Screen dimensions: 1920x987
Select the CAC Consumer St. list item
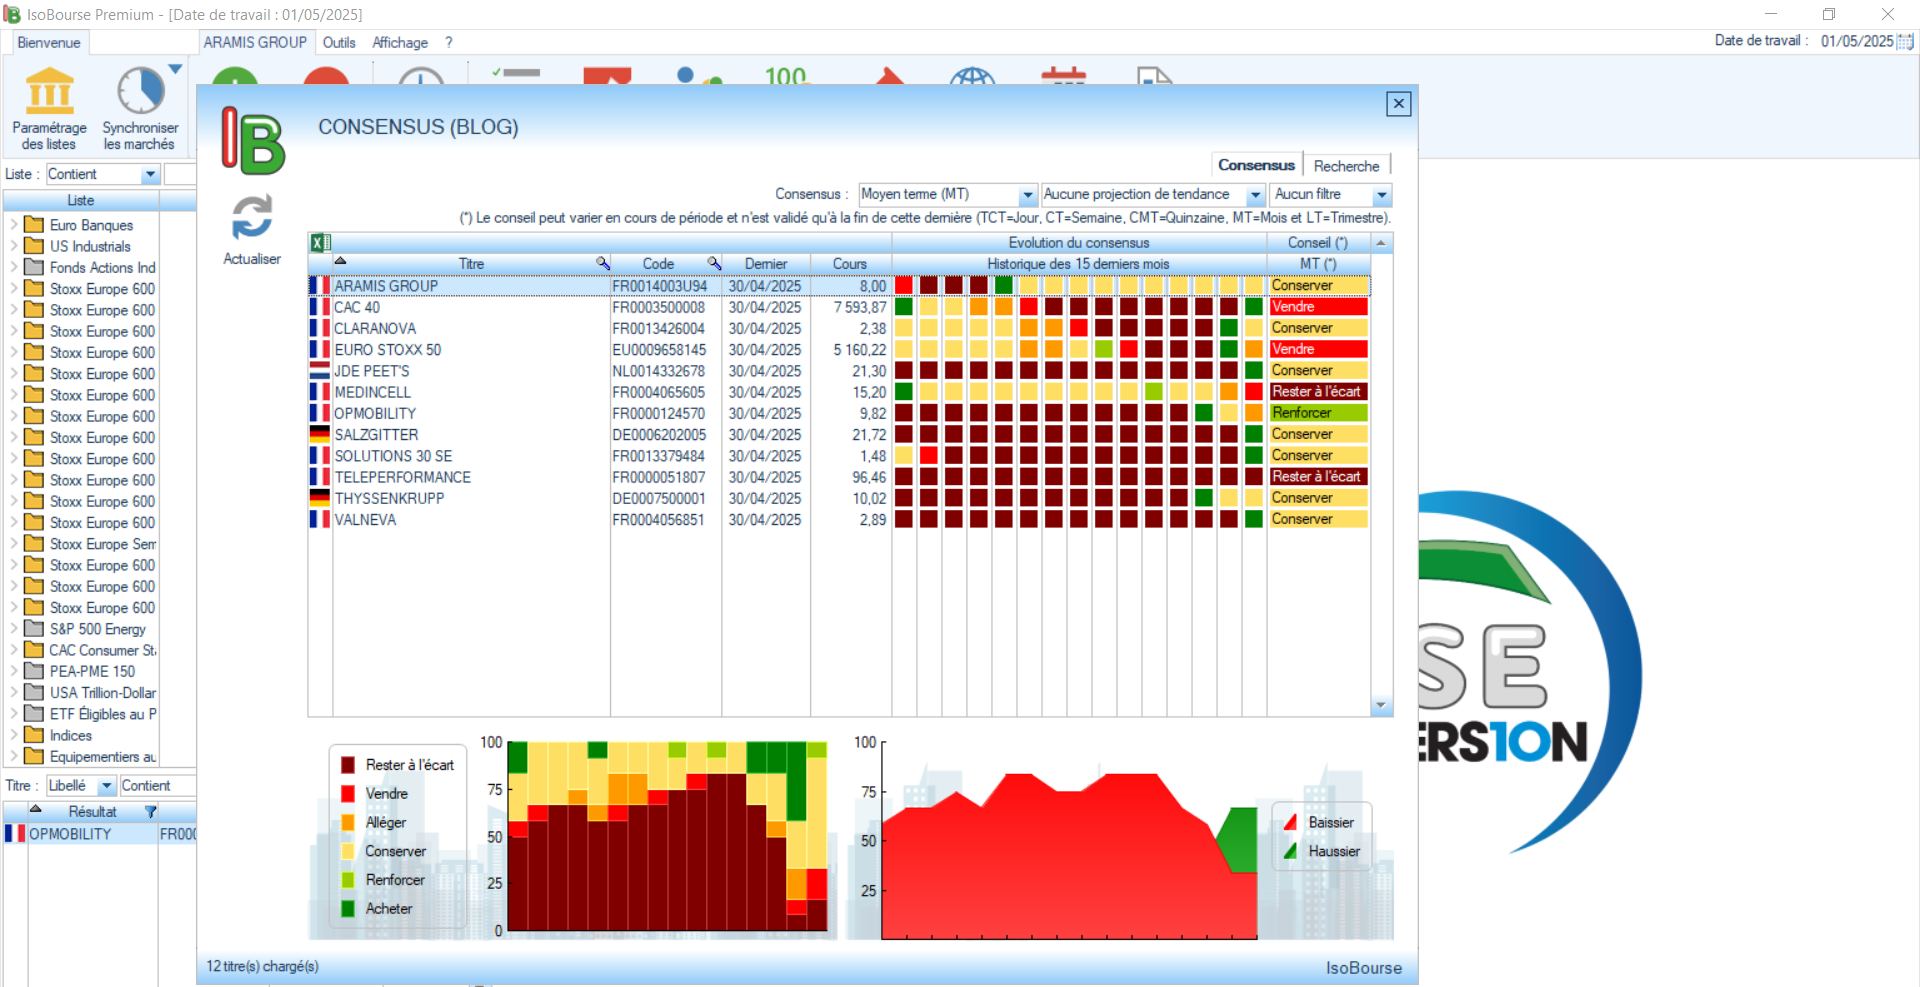pos(102,650)
